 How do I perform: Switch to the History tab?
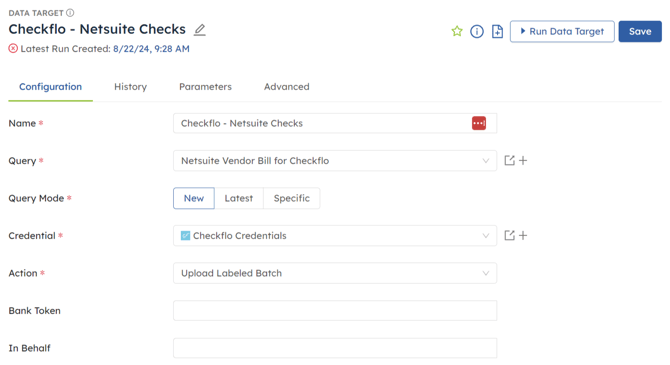click(130, 87)
